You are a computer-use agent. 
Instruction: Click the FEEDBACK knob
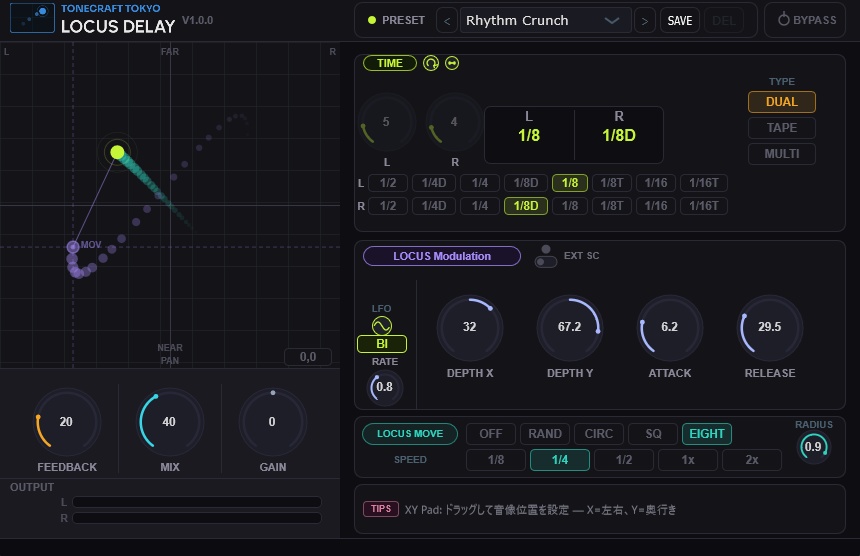66,422
